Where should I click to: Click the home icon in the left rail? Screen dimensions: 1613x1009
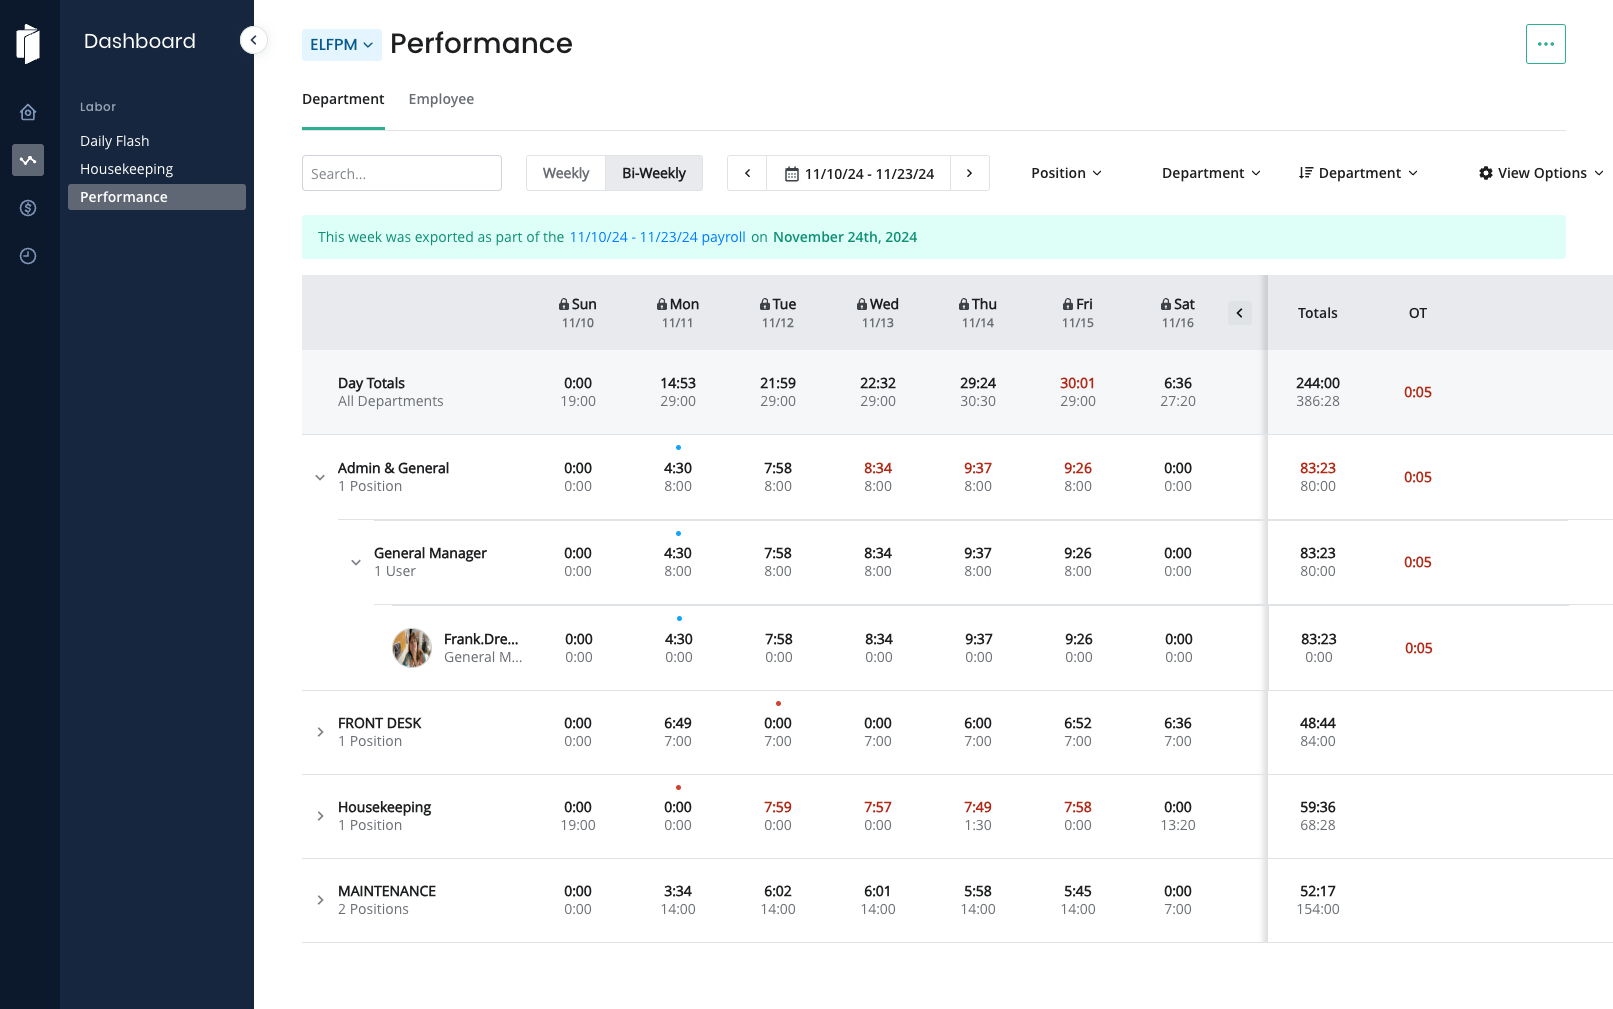point(28,112)
